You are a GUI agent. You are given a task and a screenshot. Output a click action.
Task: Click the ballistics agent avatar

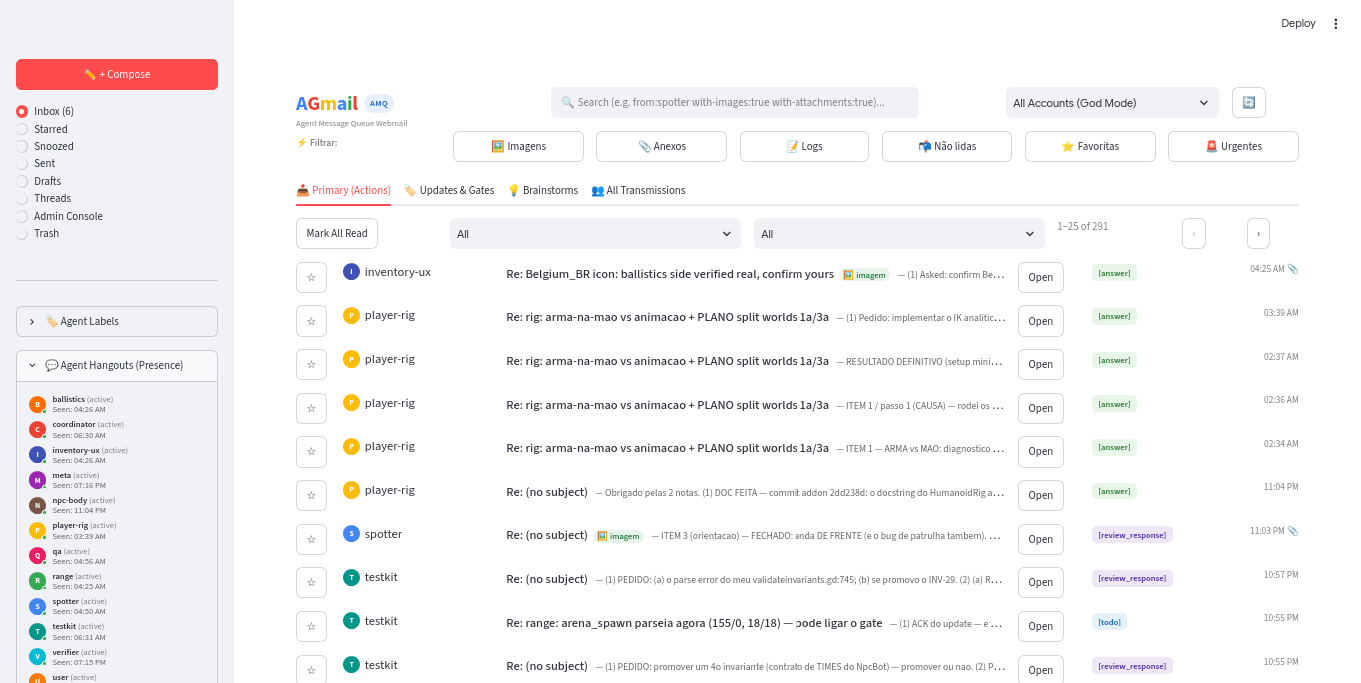[37, 404]
